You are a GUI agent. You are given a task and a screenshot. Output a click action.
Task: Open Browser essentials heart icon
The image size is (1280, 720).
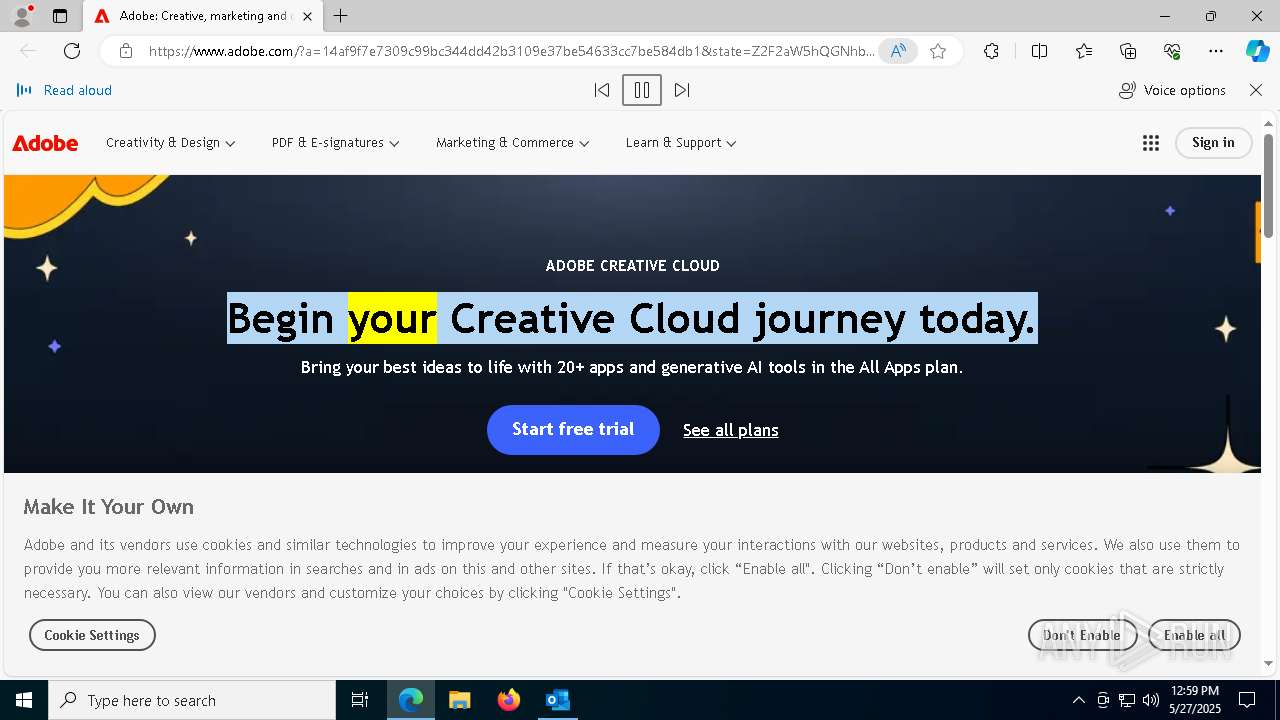coord(1172,51)
